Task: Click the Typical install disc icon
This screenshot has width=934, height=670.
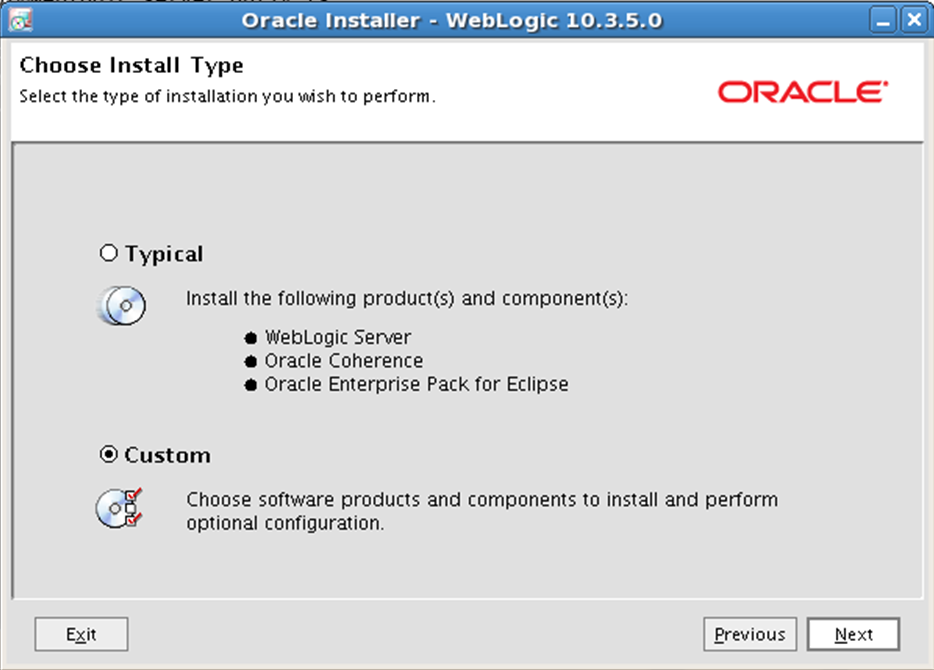Action: click(122, 306)
